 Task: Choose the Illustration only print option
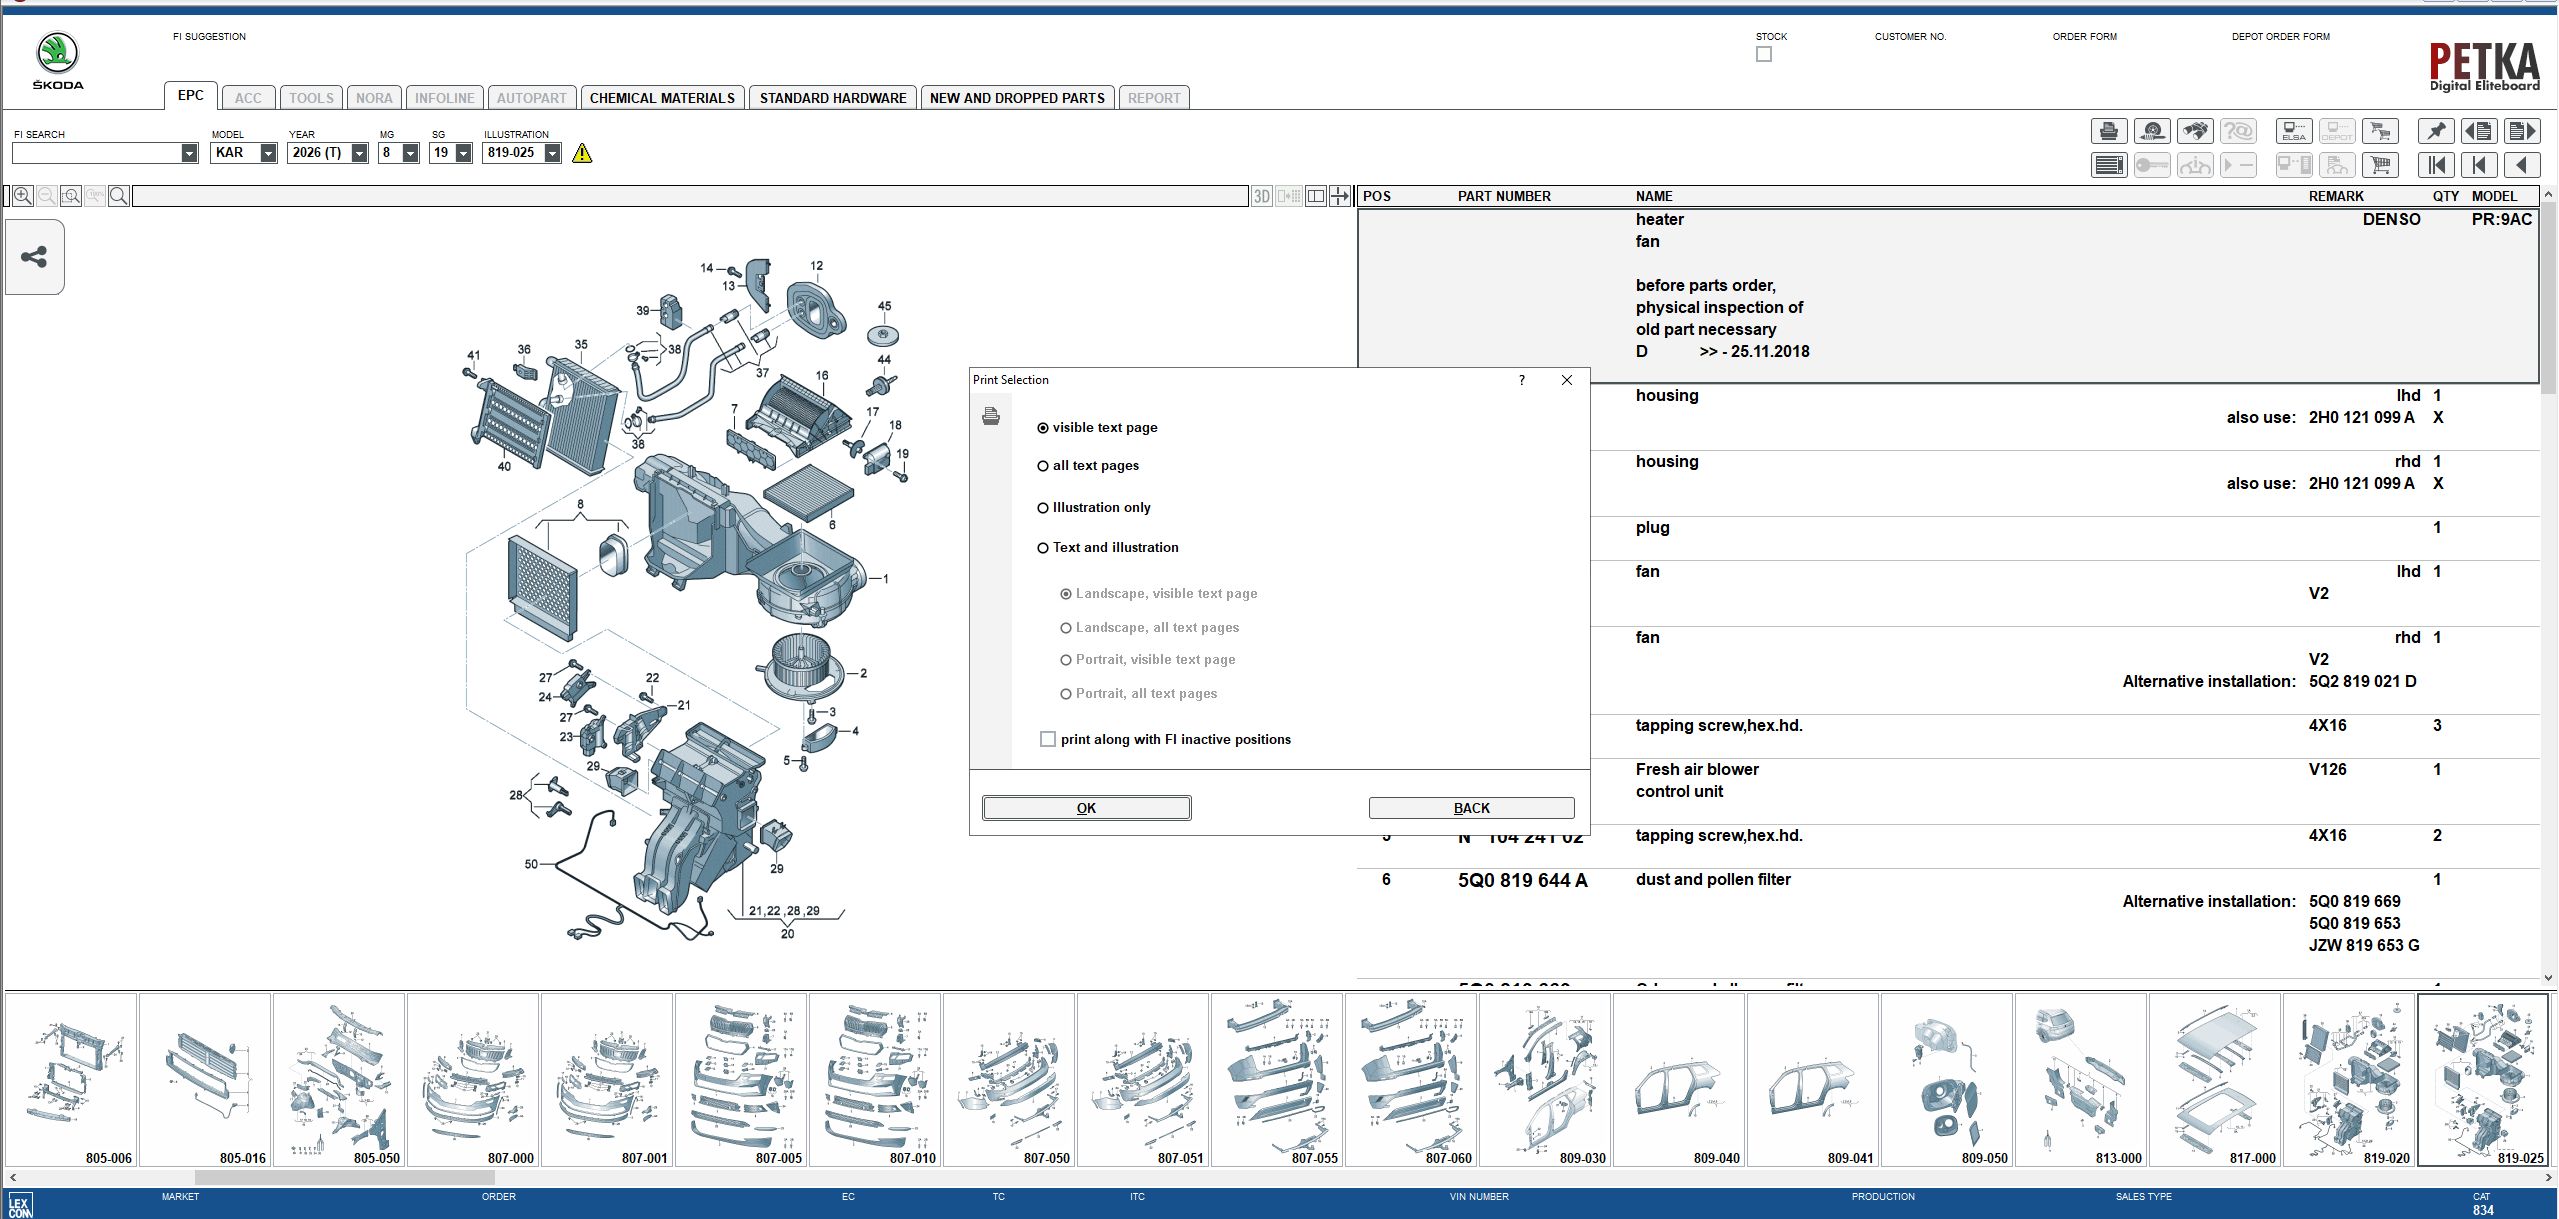point(1044,507)
